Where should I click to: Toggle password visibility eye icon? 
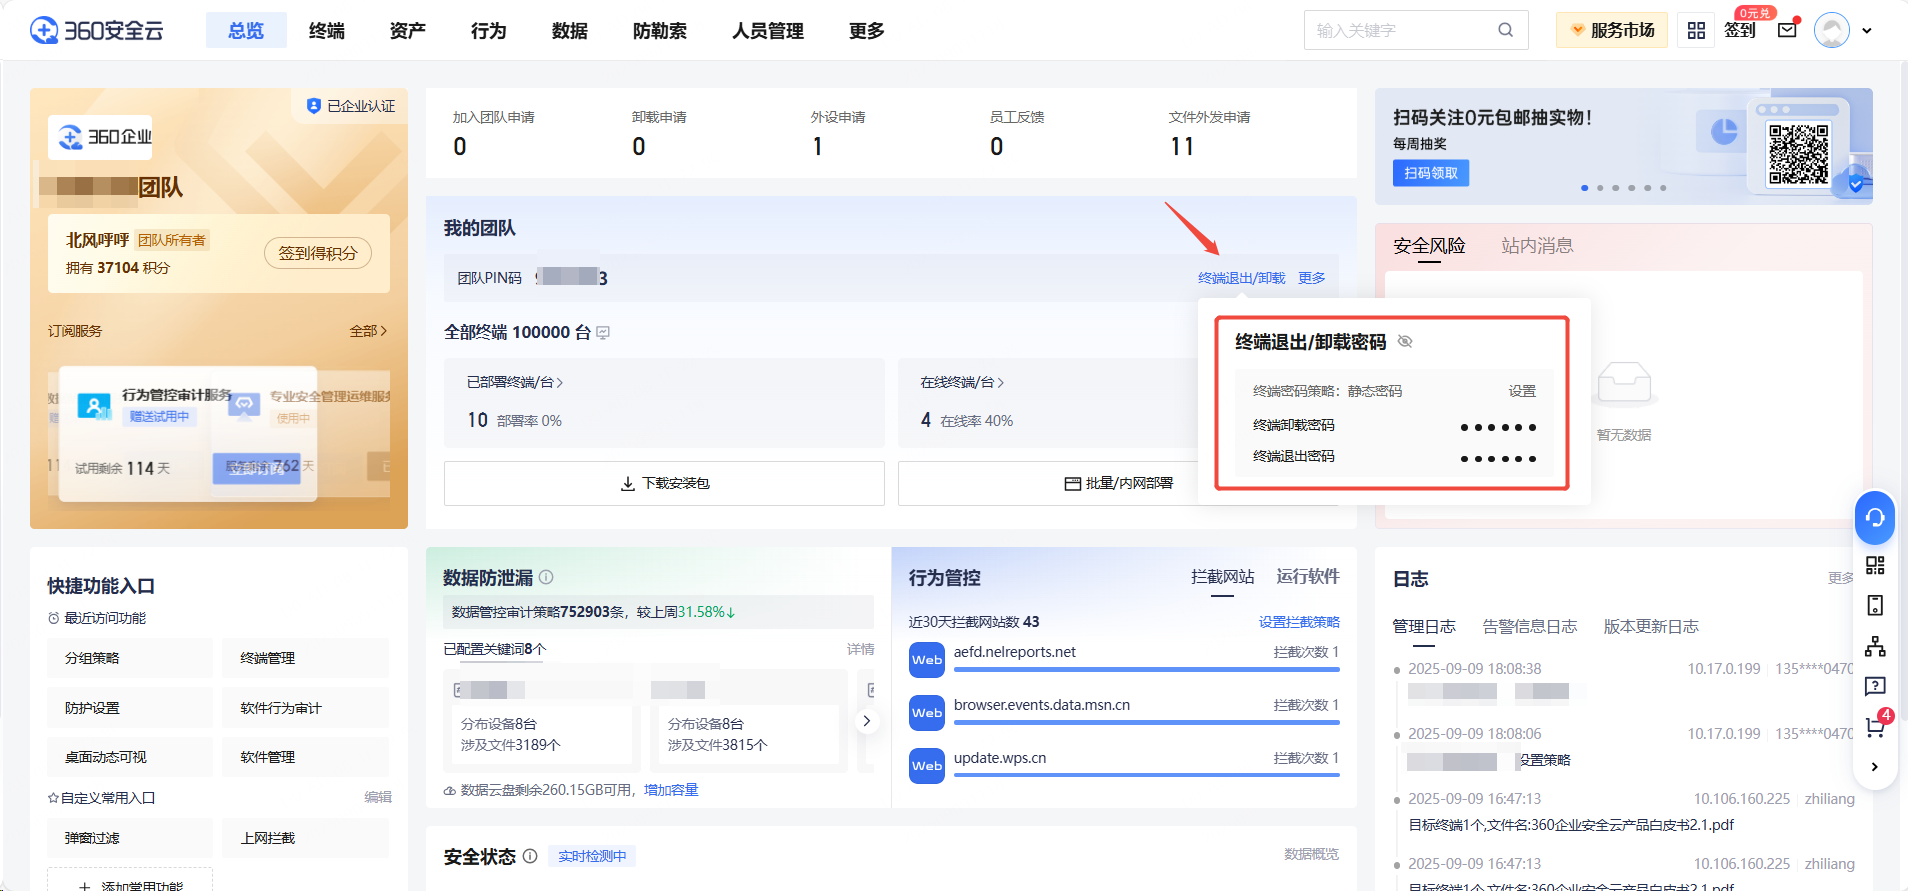click(x=1405, y=342)
